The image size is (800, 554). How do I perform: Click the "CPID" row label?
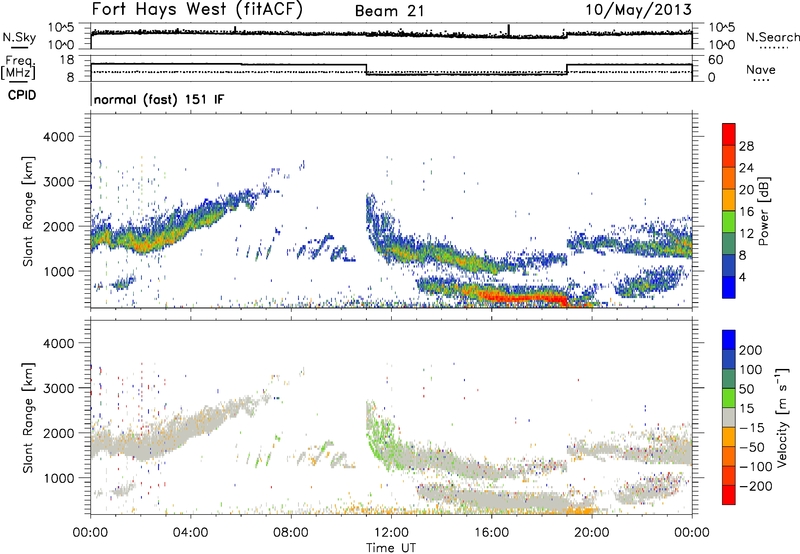[22, 95]
